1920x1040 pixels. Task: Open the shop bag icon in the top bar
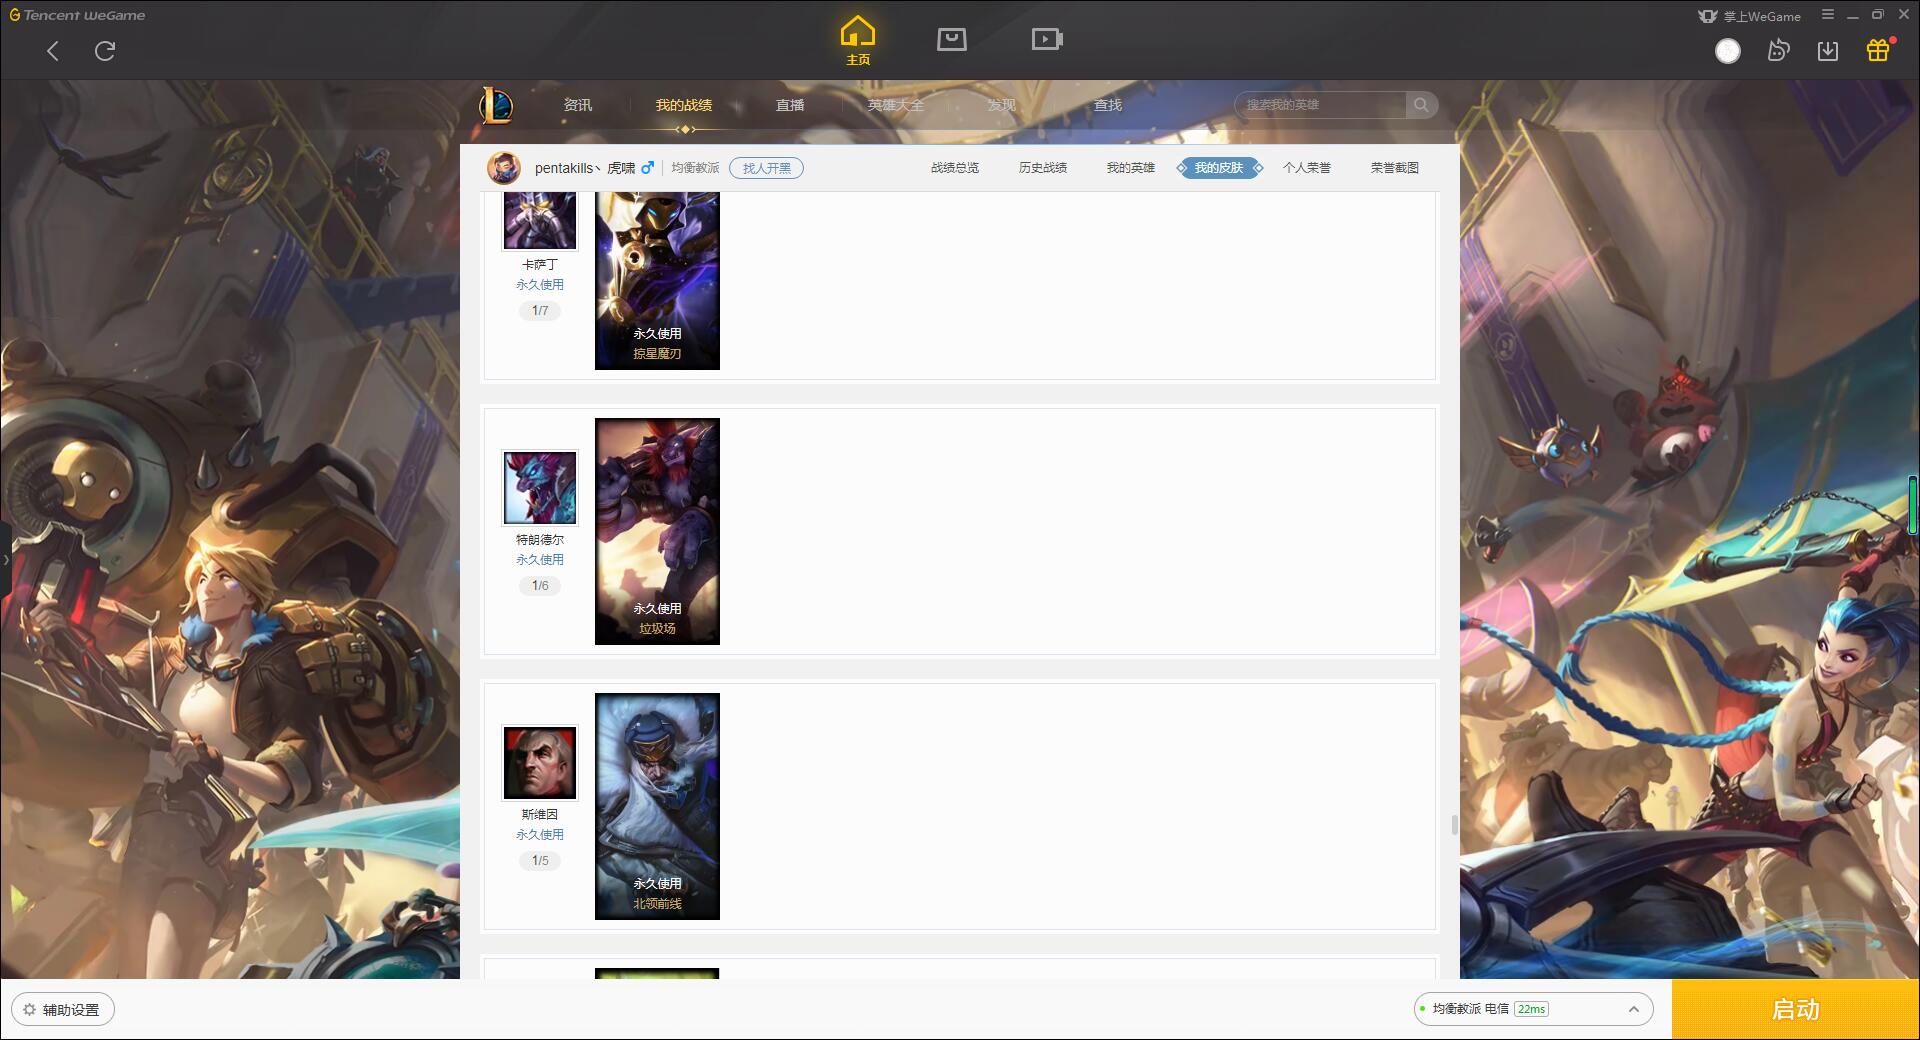point(951,39)
